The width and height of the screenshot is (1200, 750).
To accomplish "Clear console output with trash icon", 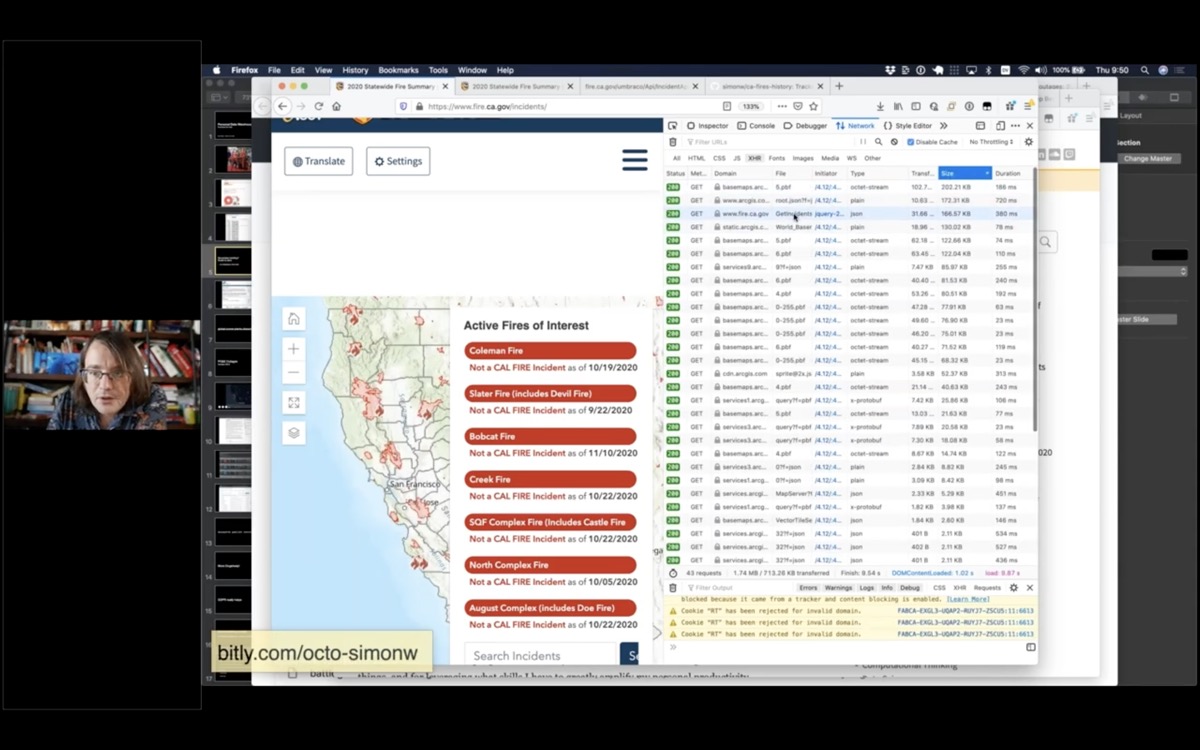I will tap(673, 588).
